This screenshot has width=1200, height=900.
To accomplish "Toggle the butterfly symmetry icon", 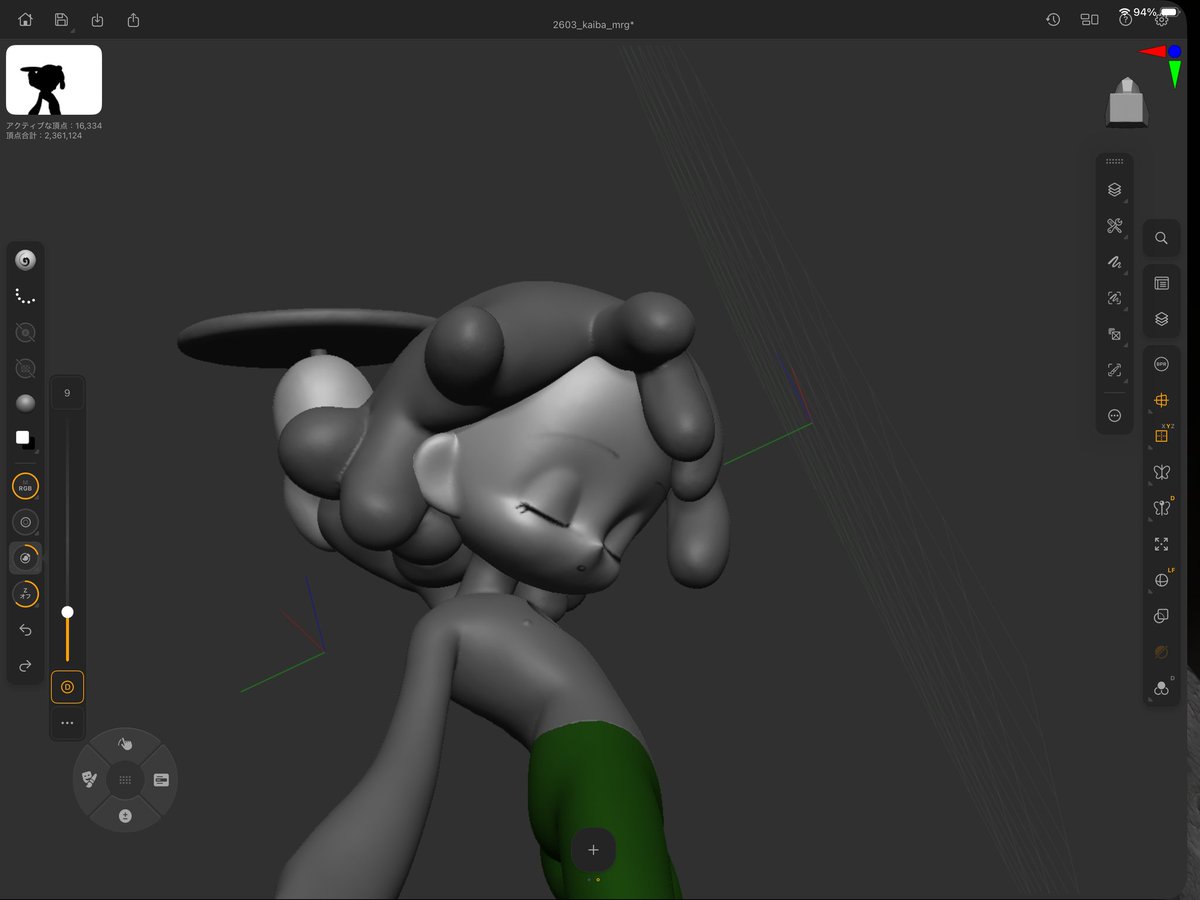I will coord(1161,472).
